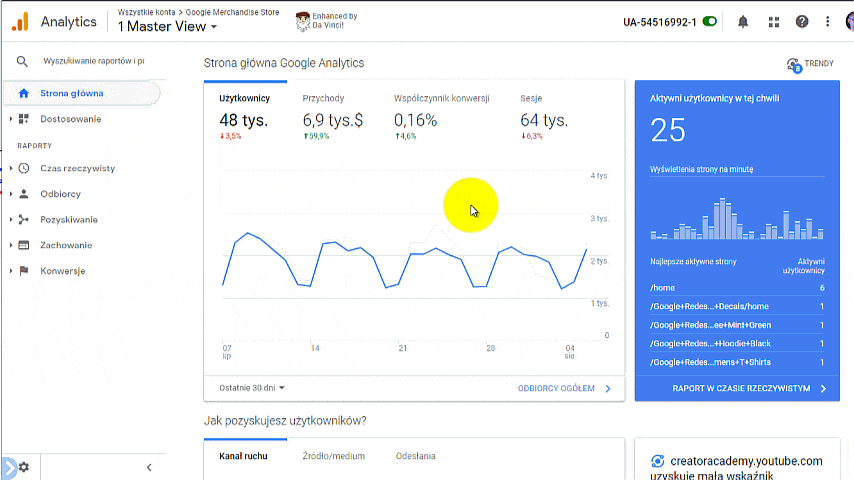The height and width of the screenshot is (480, 854).
Task: Click the active users count 25
Action: (668, 131)
